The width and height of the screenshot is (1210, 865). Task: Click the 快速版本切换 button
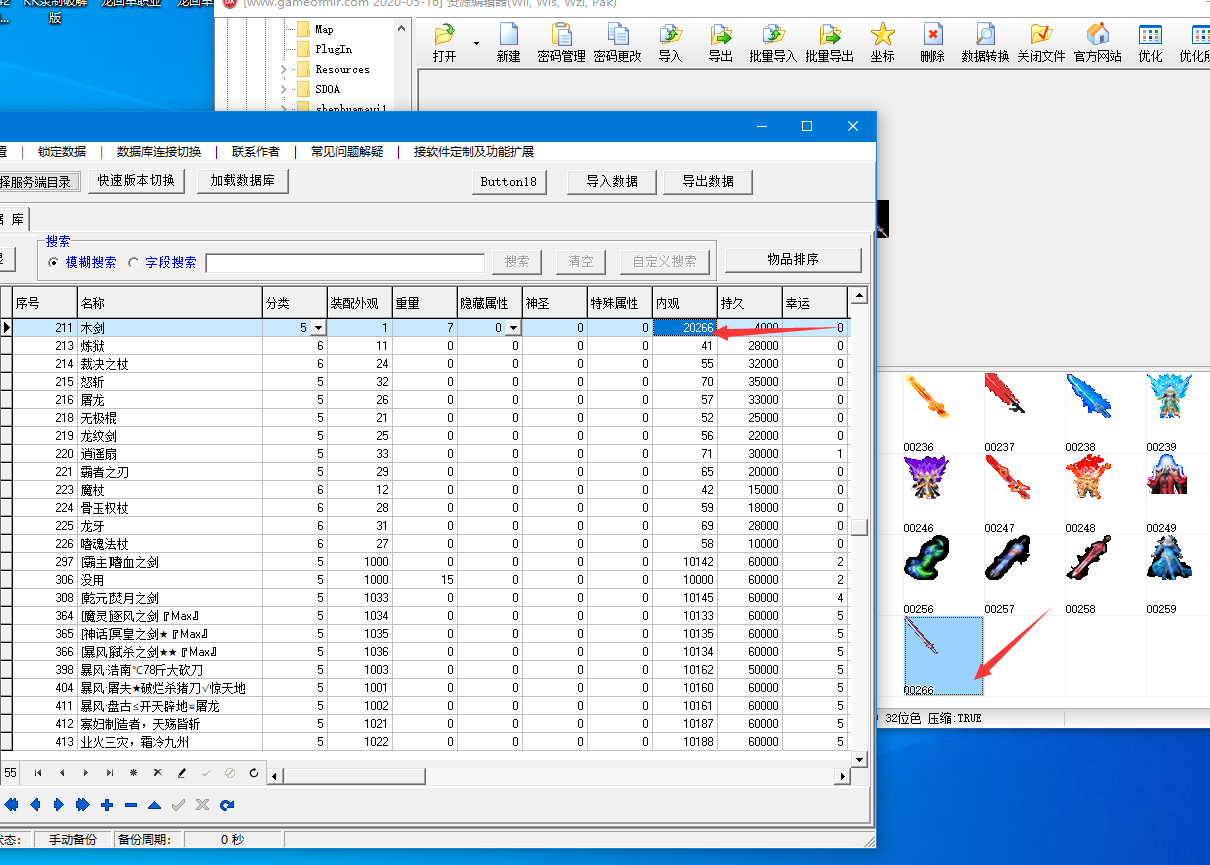coord(136,181)
